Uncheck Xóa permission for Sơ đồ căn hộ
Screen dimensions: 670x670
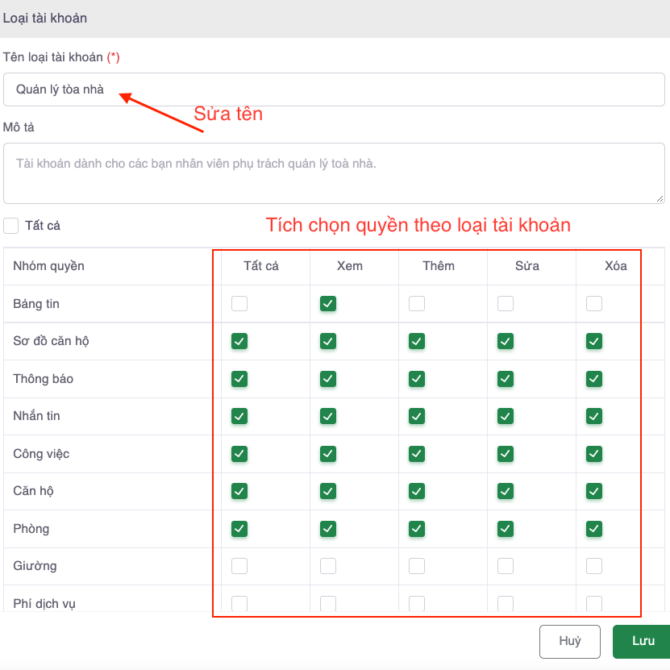594,341
